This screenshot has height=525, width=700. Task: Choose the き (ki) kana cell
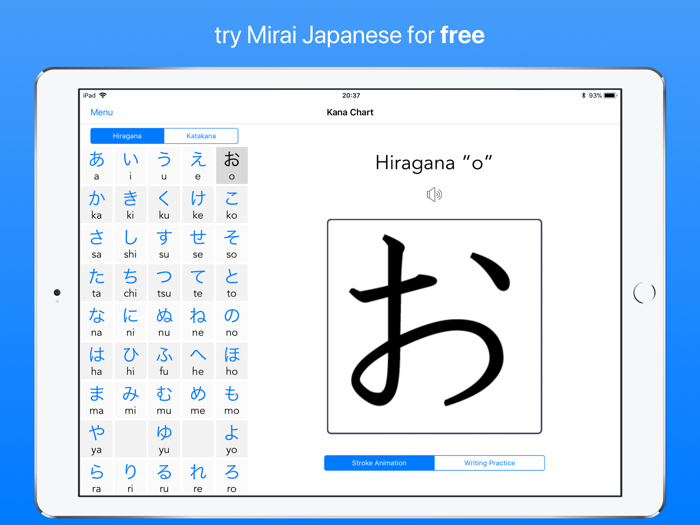coord(130,204)
